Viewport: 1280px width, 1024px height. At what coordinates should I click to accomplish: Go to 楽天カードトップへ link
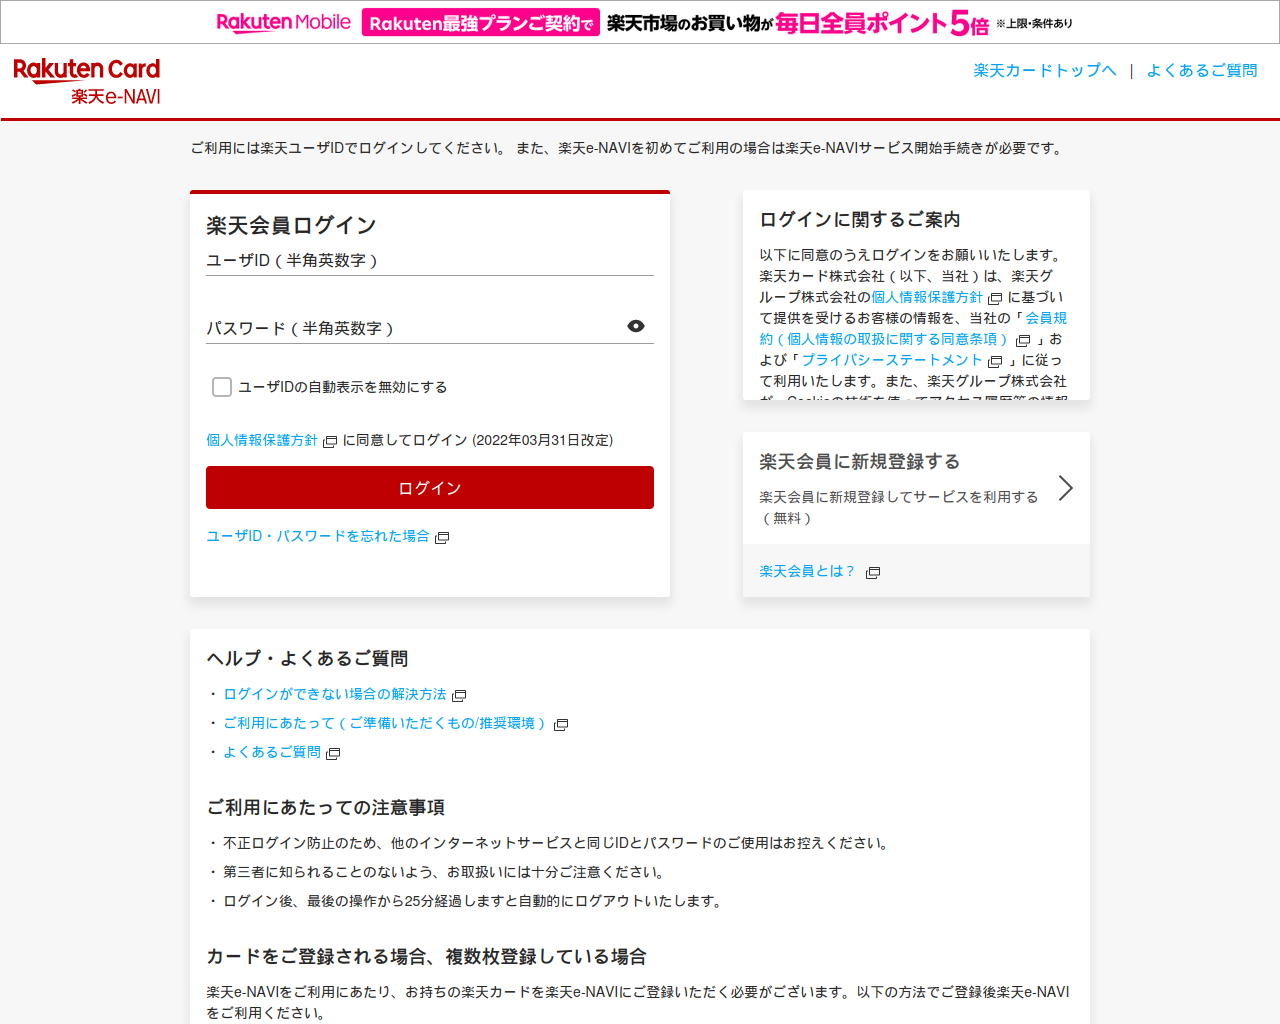pos(1045,70)
